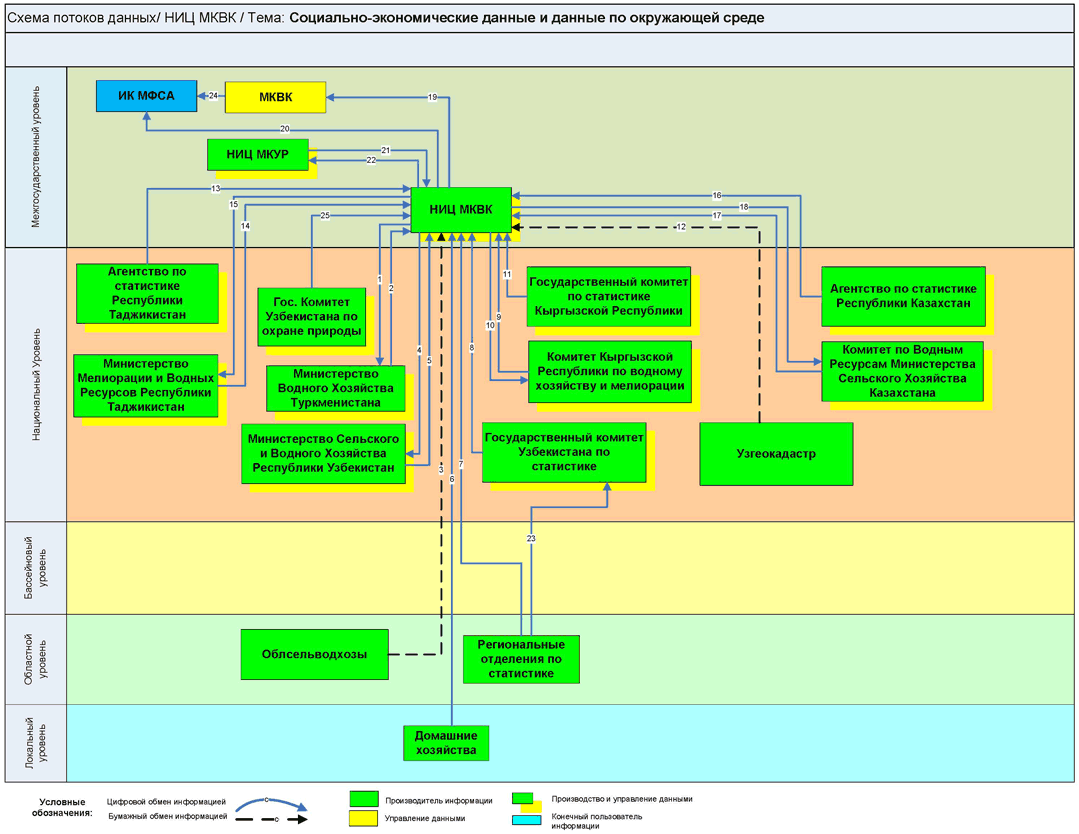Select the Облсельводхозы node
The image size is (1079, 834).
(x=314, y=655)
